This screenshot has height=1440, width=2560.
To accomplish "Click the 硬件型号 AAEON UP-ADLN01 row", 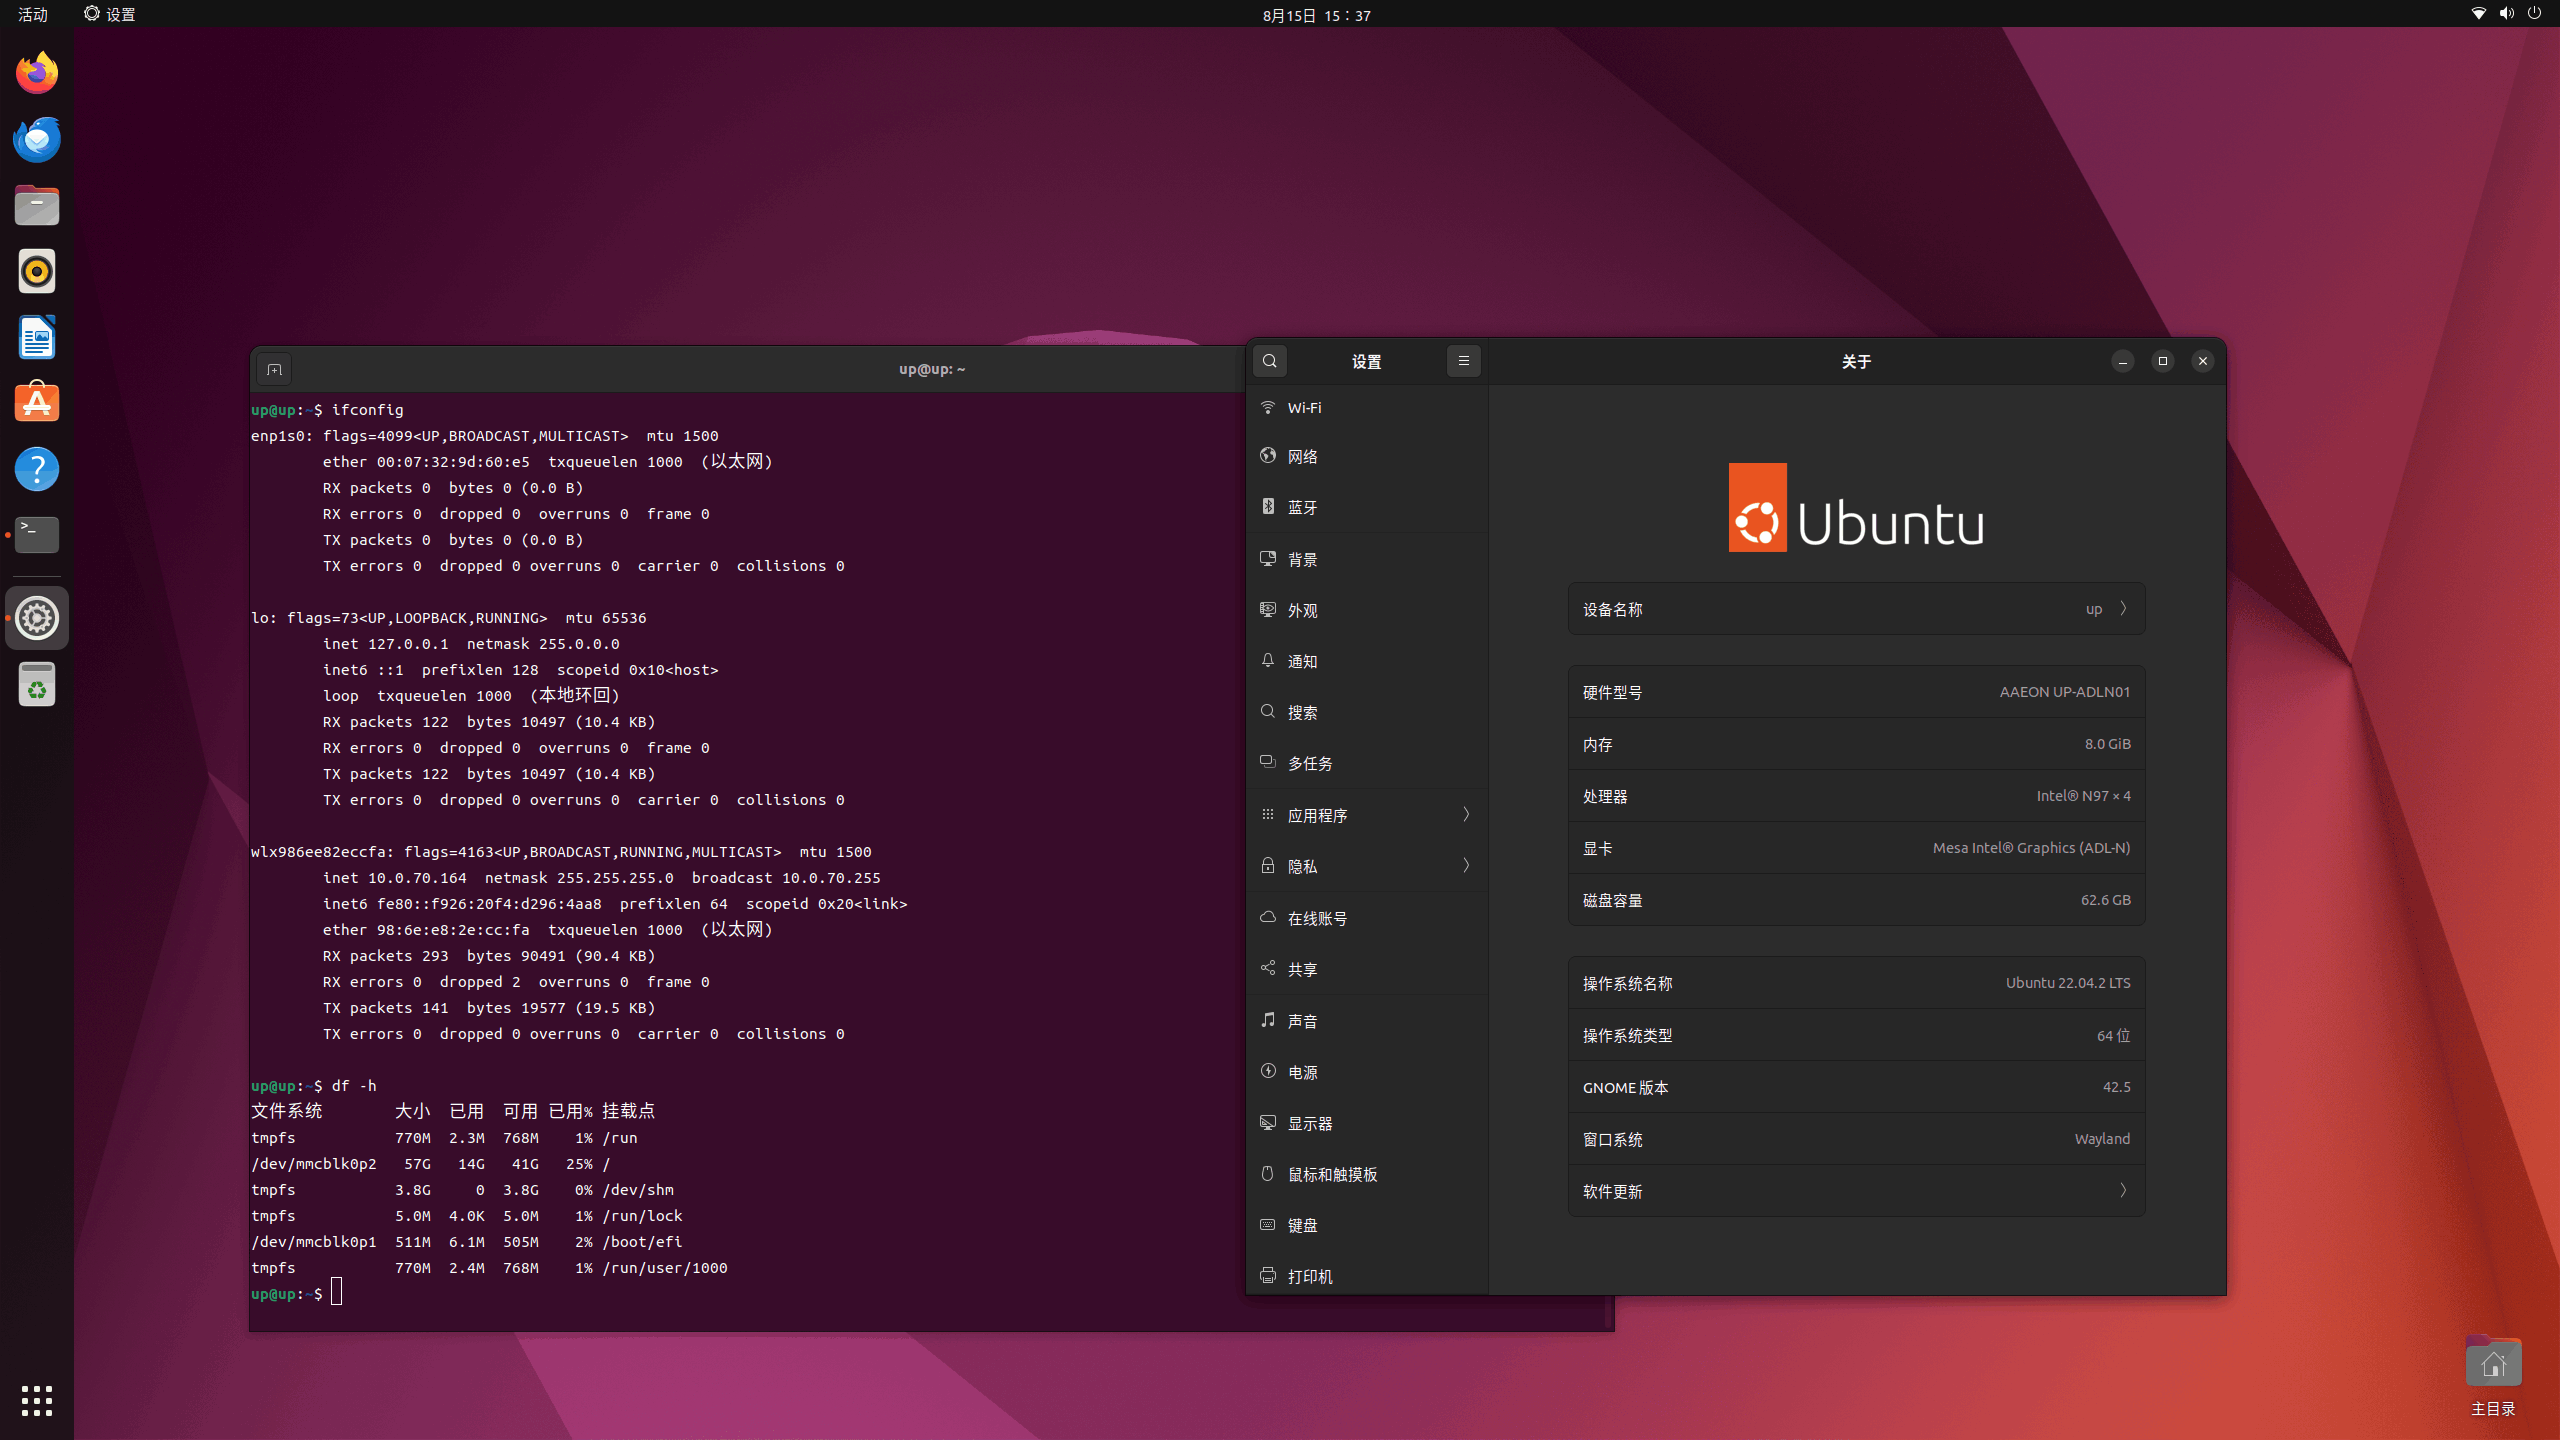I will click(x=1856, y=692).
